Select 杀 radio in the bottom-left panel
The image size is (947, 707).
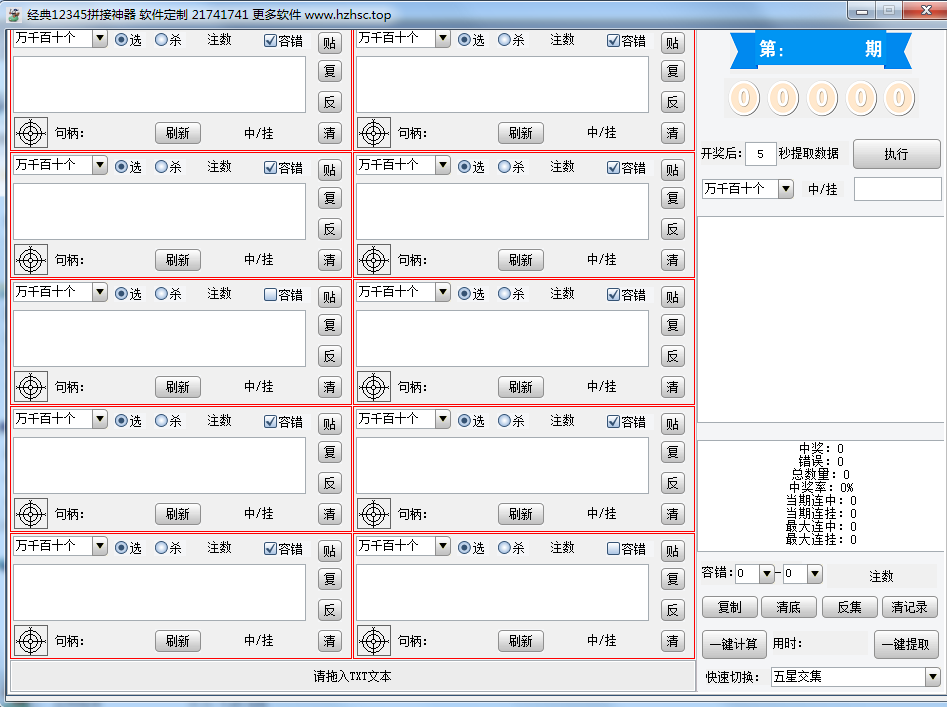(161, 548)
